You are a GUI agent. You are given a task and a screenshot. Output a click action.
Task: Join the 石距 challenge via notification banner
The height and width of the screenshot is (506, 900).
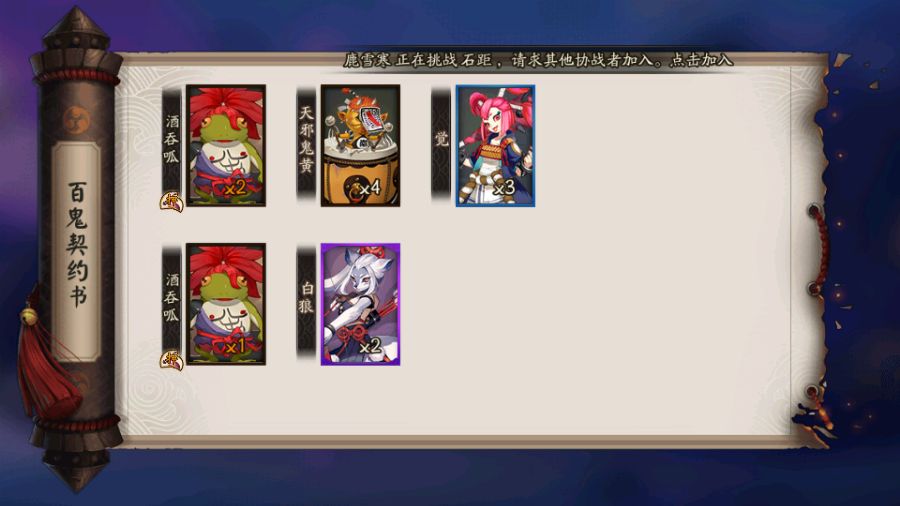point(538,60)
